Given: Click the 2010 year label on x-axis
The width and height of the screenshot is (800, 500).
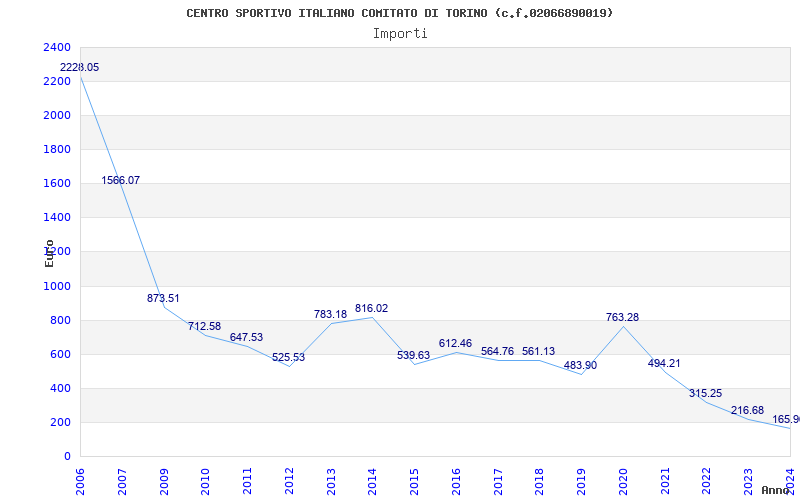Looking at the screenshot, I should tap(206, 482).
